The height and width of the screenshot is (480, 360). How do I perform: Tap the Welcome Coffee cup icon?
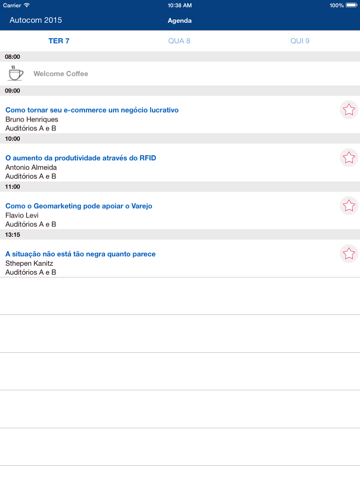tap(15, 73)
